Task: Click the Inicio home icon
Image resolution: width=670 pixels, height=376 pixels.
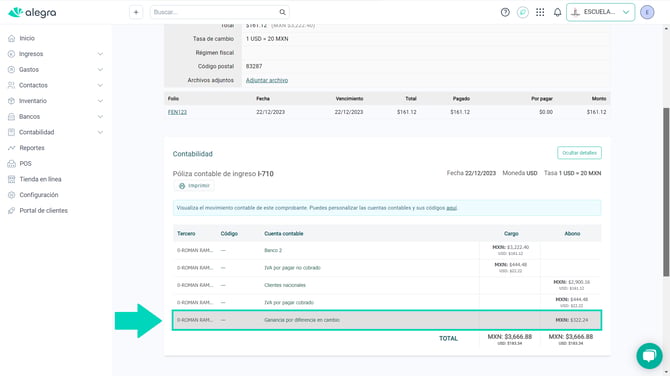Action: [x=12, y=38]
